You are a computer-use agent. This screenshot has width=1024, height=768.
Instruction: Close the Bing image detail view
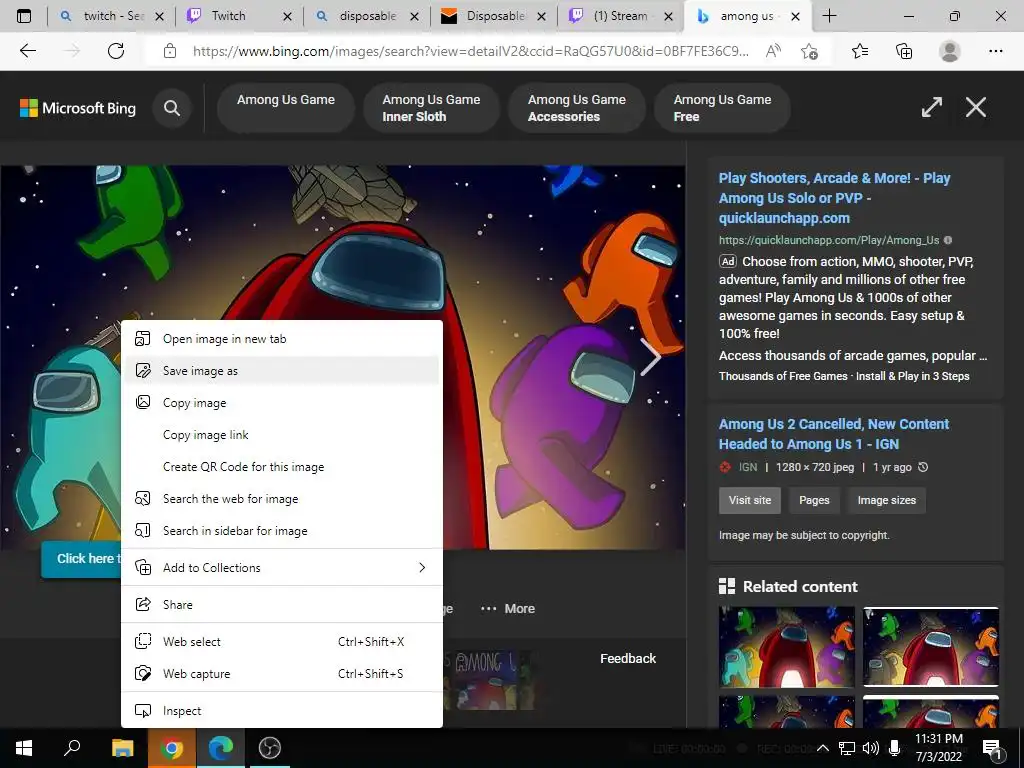[x=976, y=107]
